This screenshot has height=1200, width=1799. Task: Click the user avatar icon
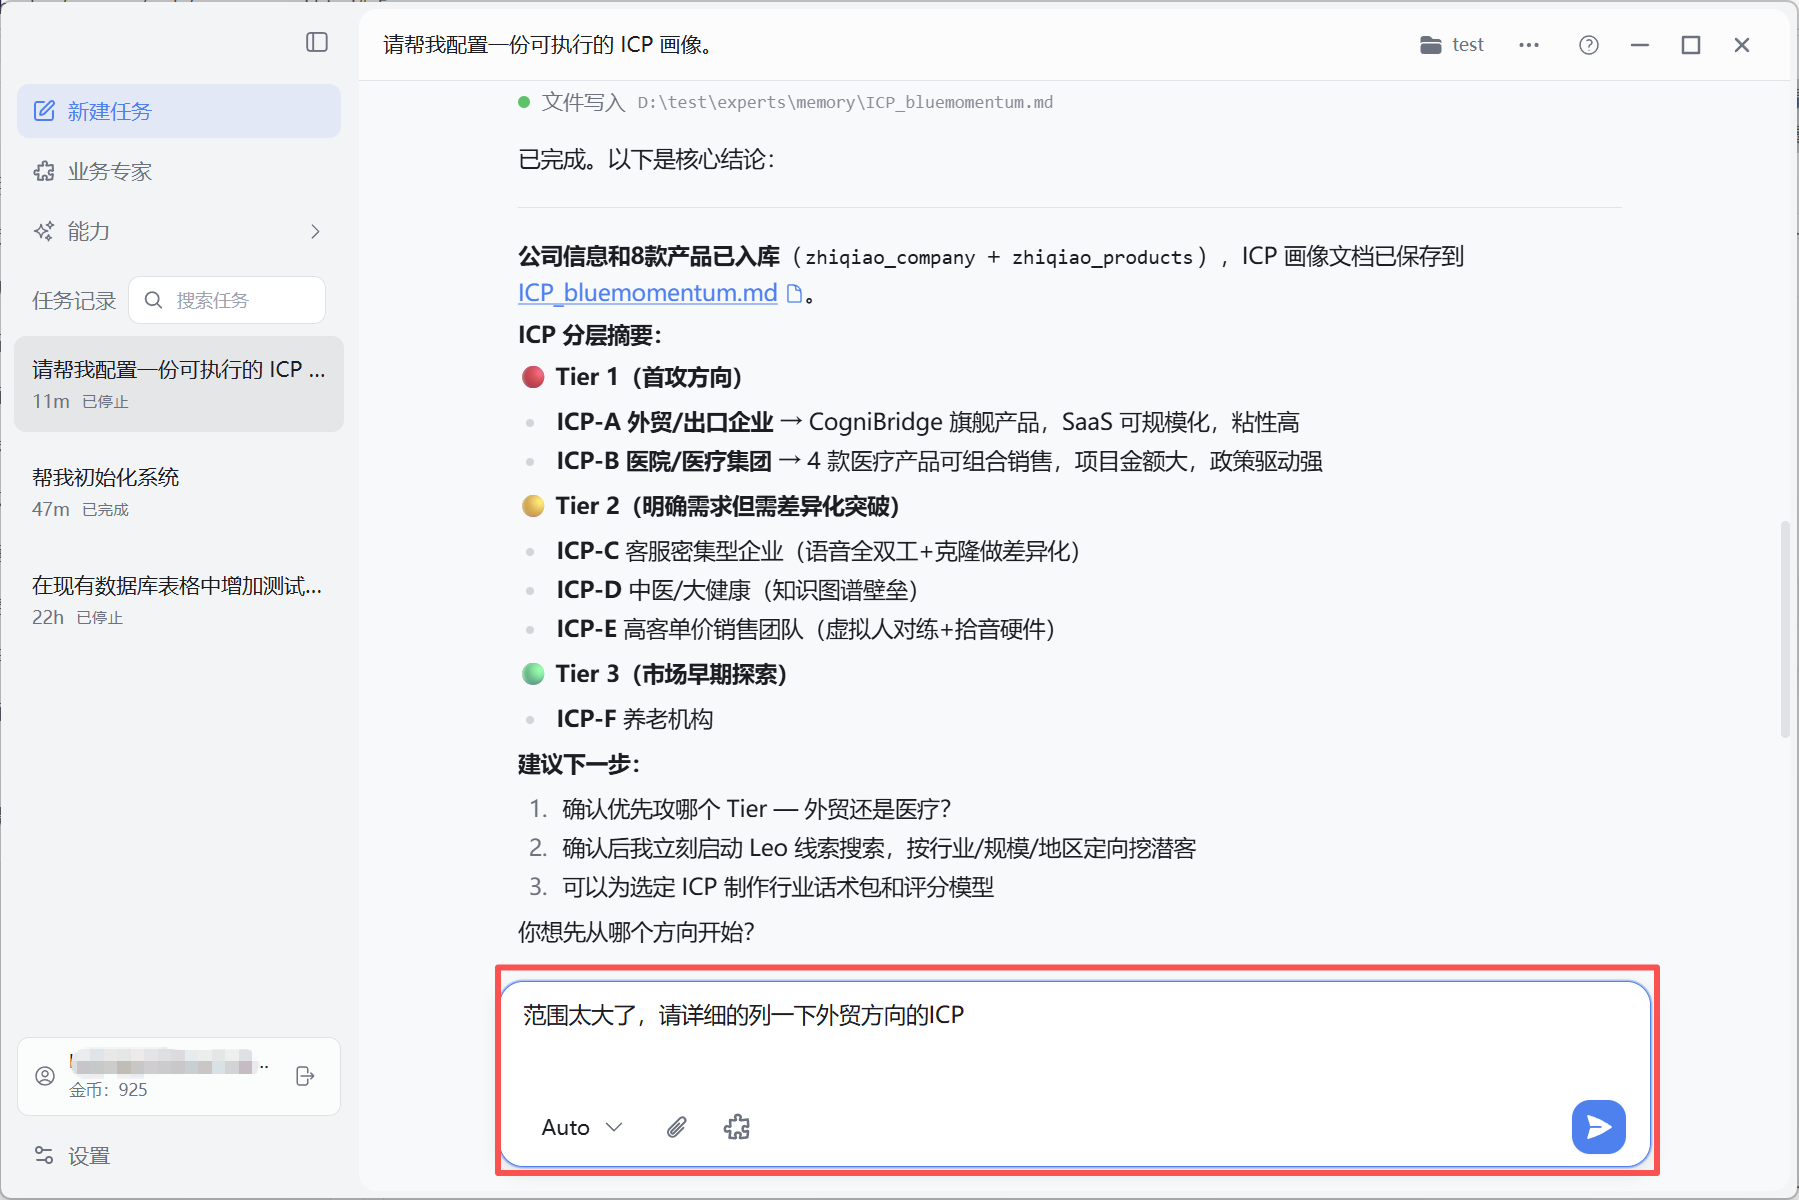[45, 1076]
